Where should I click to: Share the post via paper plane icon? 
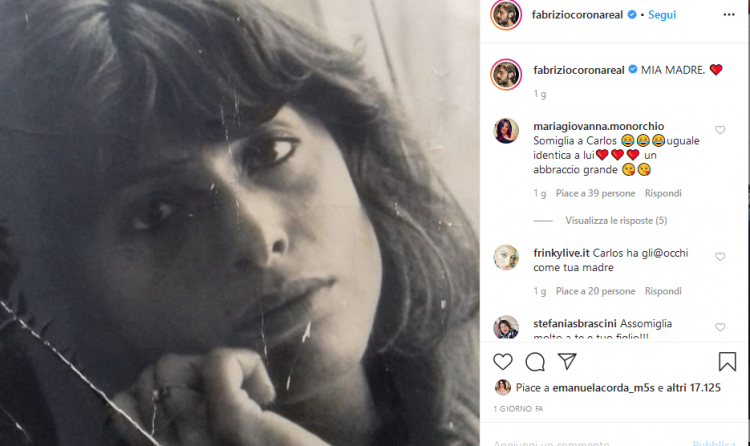(x=566, y=362)
